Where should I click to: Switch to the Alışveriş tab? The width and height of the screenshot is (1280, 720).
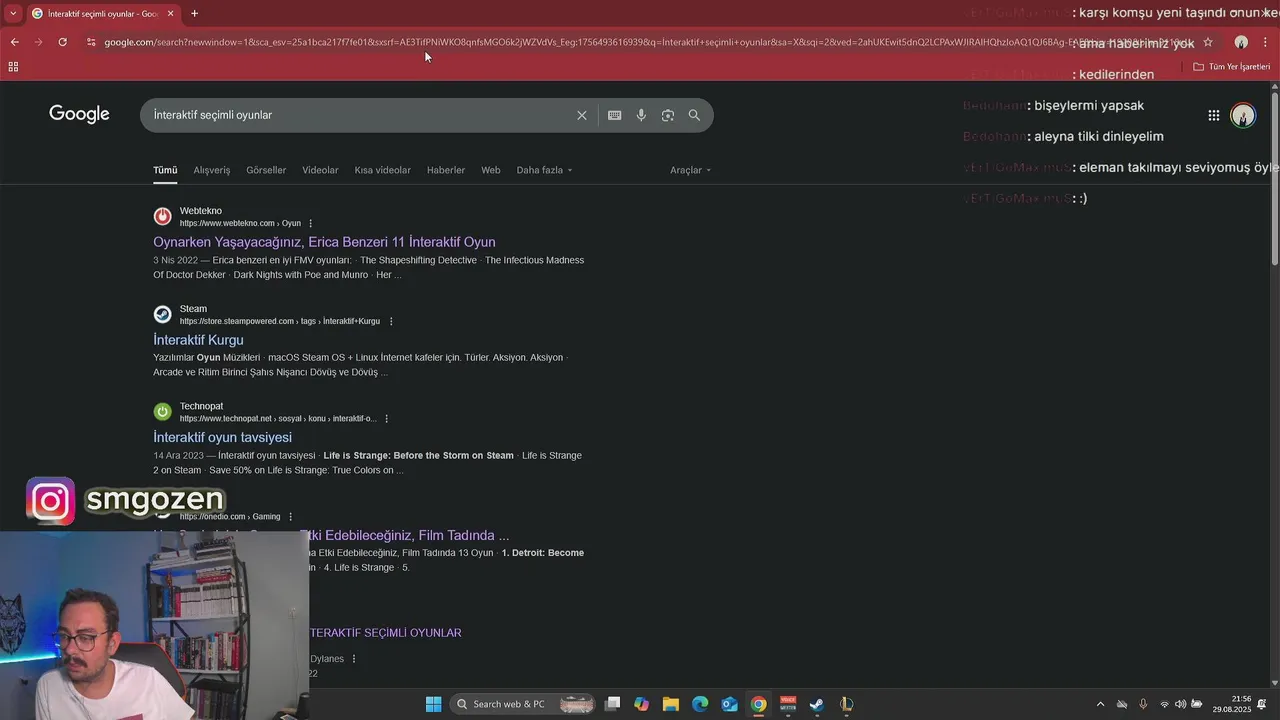coord(211,170)
